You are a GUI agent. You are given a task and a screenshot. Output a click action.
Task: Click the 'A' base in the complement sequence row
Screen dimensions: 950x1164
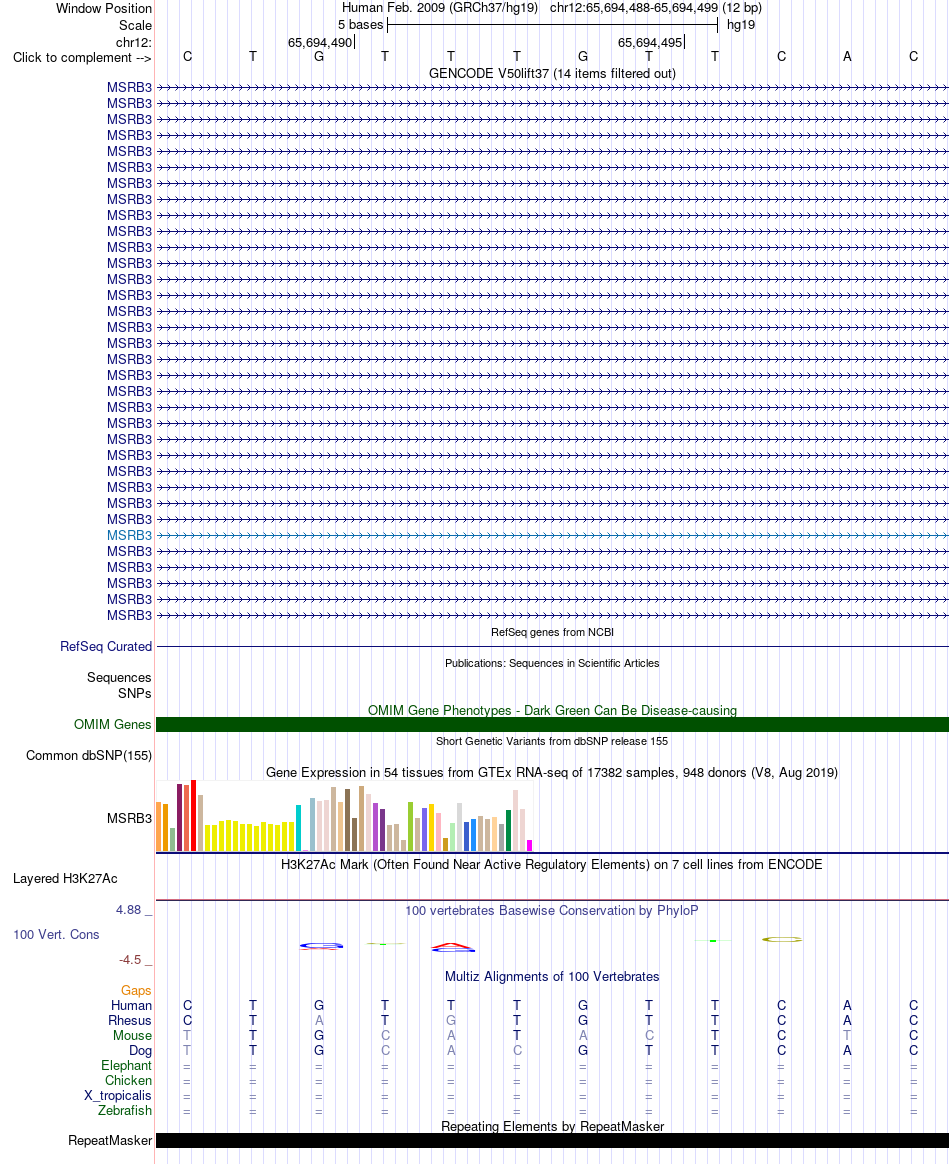click(x=847, y=56)
